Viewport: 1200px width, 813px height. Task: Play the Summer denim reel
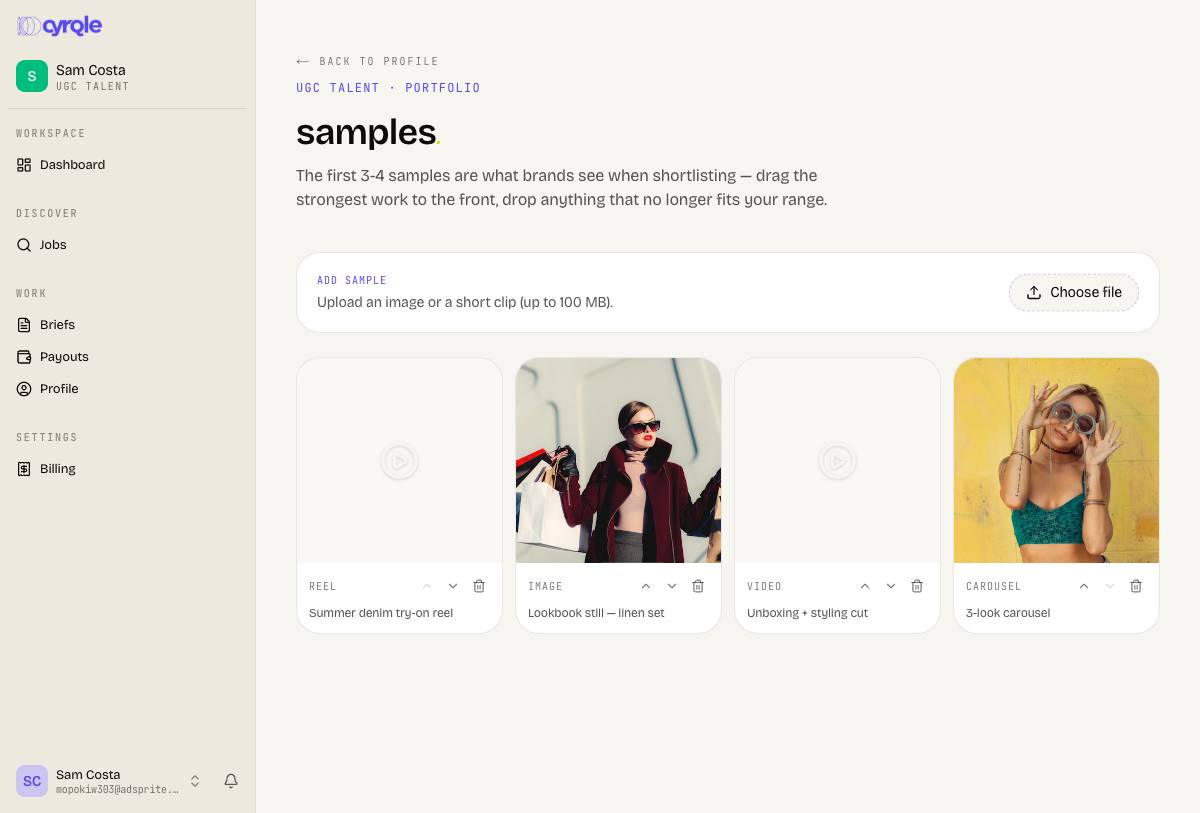399,461
